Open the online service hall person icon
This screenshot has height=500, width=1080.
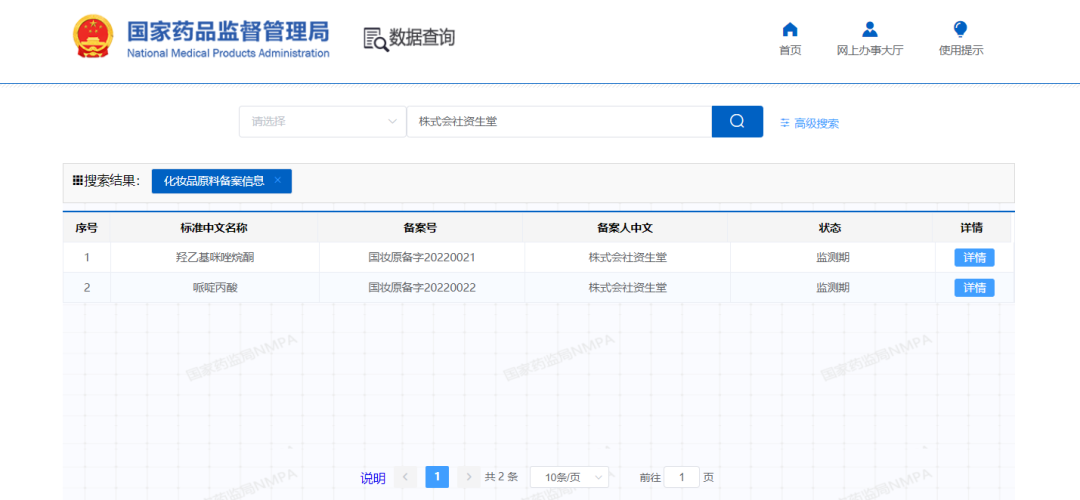coord(869,30)
